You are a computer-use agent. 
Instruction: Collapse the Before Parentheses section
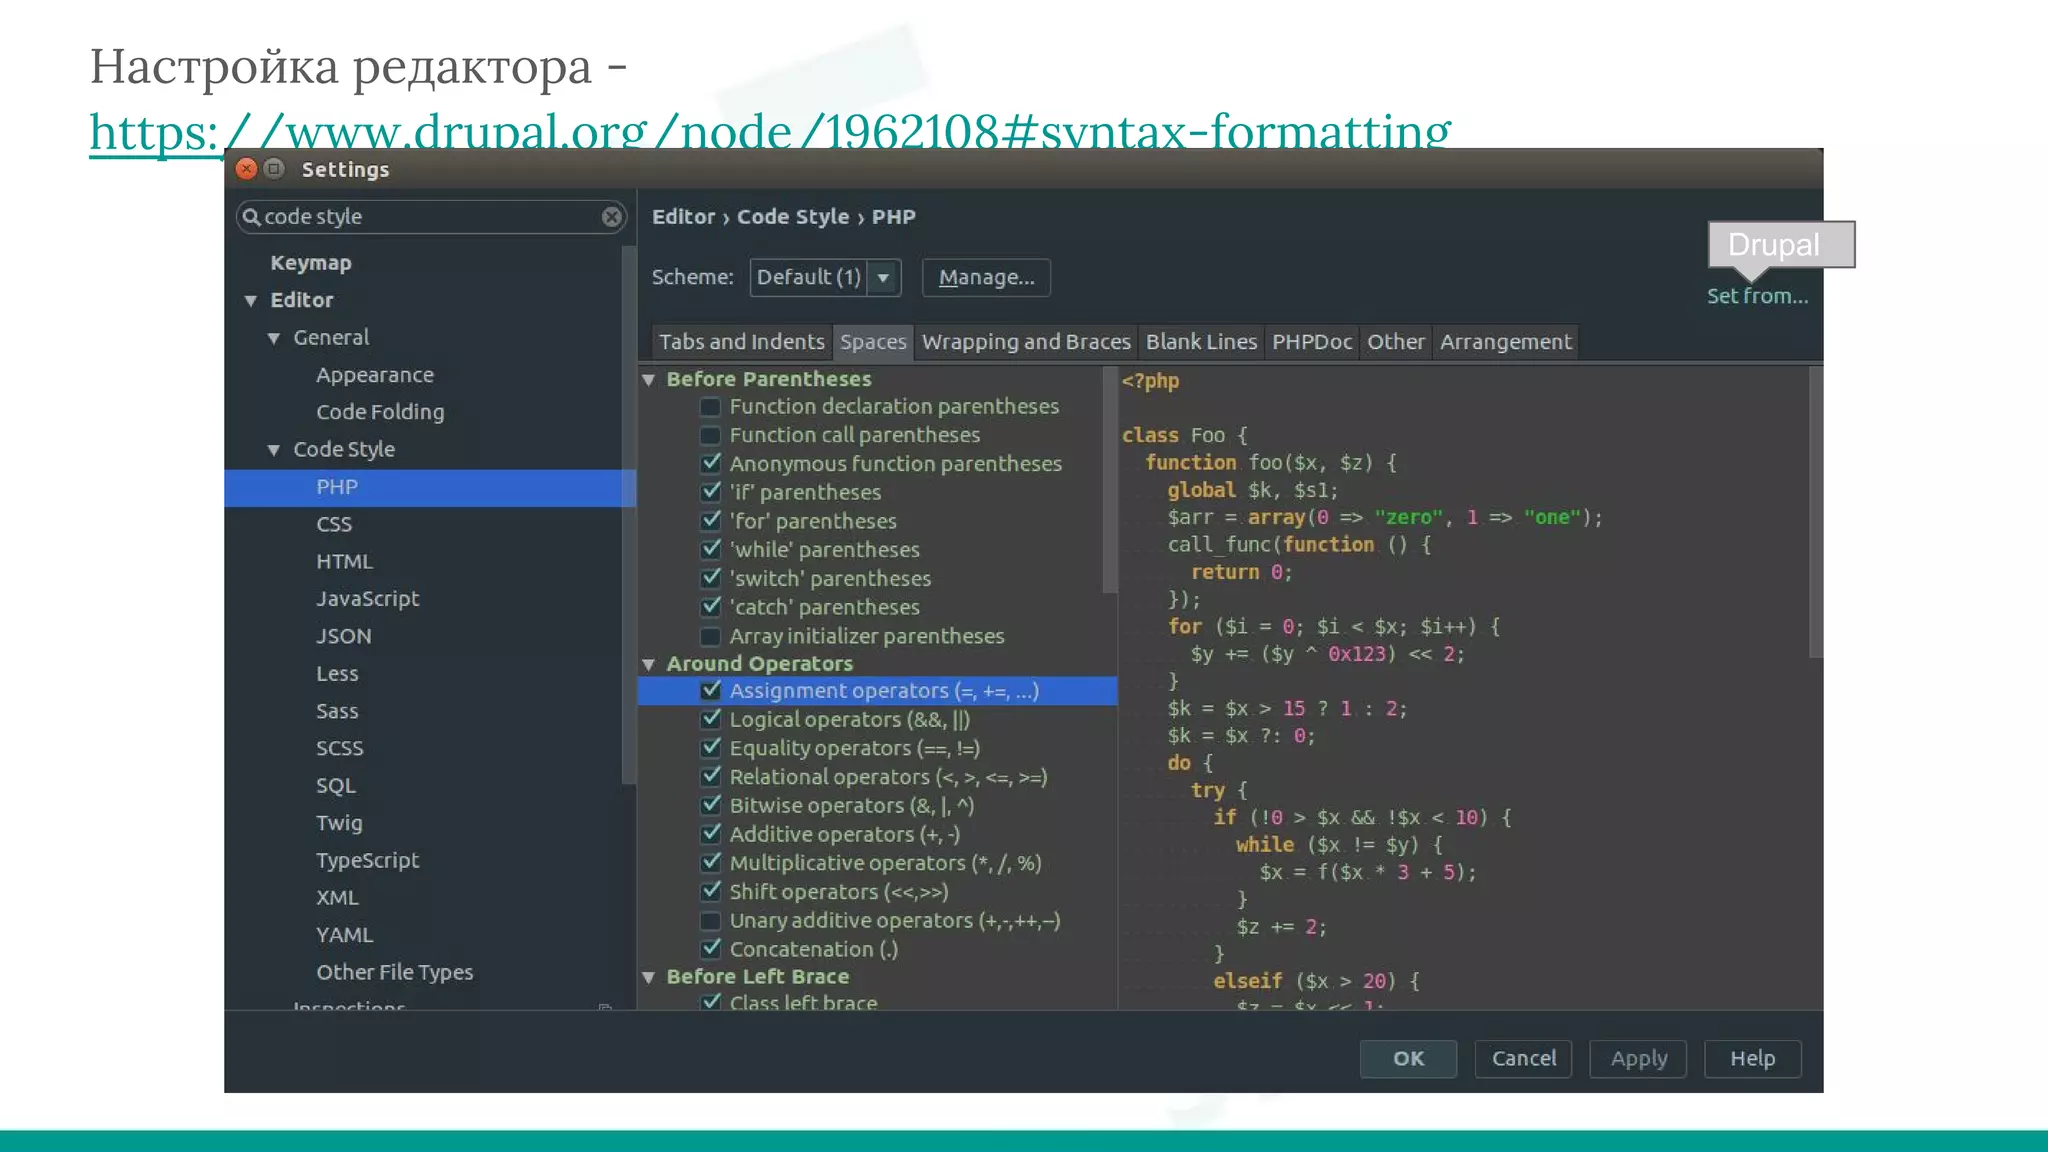pos(649,380)
